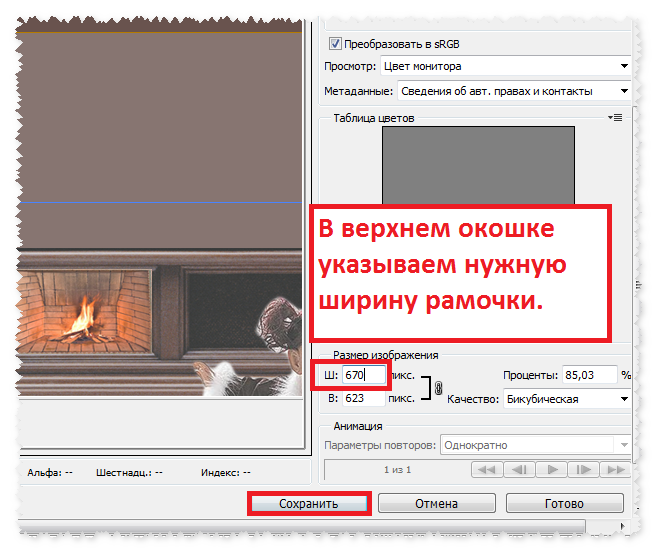Image resolution: width=658 pixels, height=554 pixels.
Task: Step to next animation frame
Action: (584, 470)
